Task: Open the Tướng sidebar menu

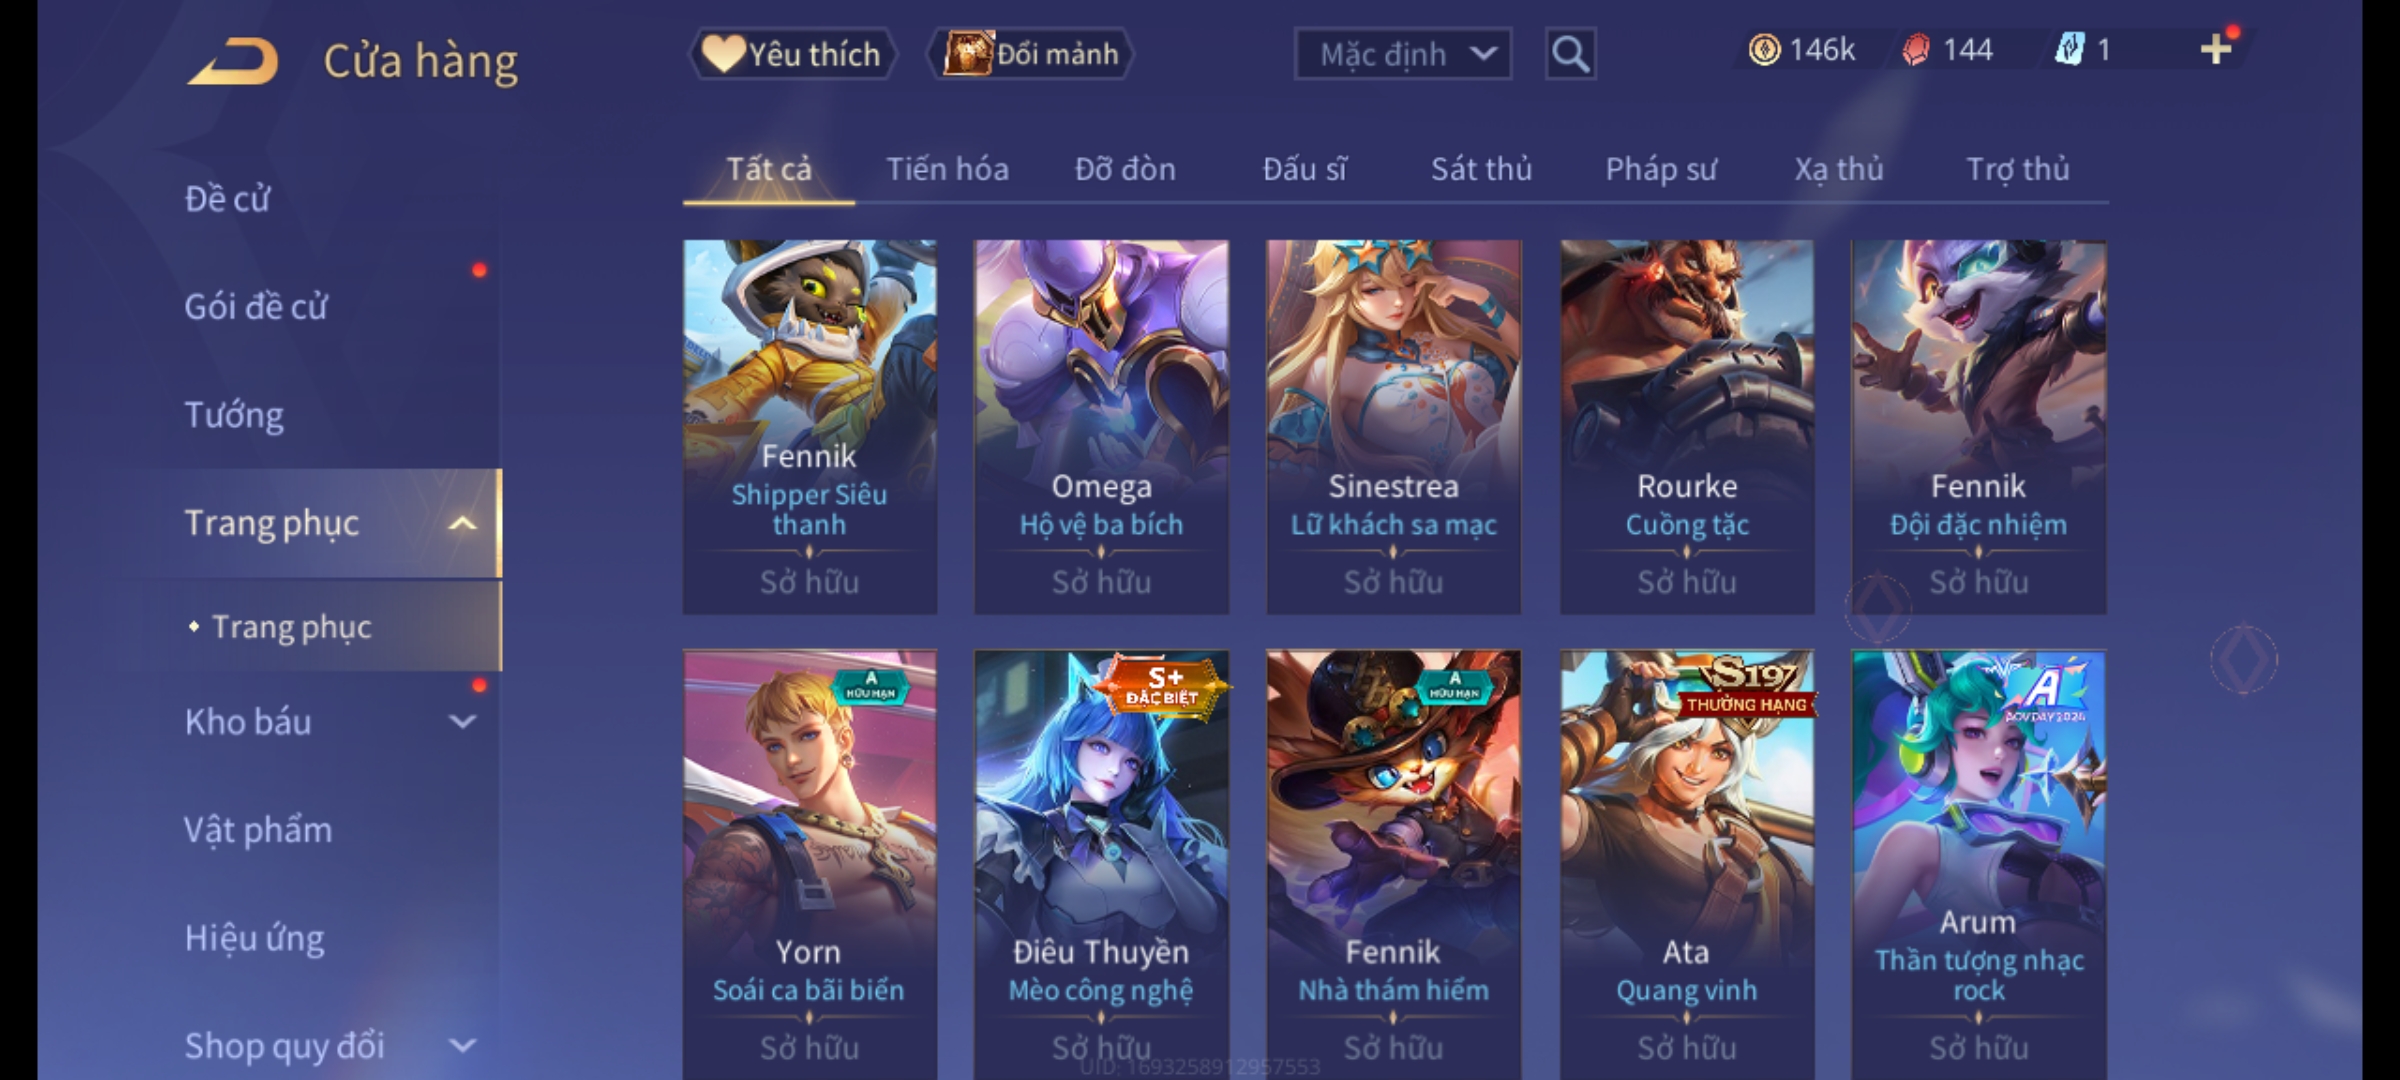Action: [234, 415]
